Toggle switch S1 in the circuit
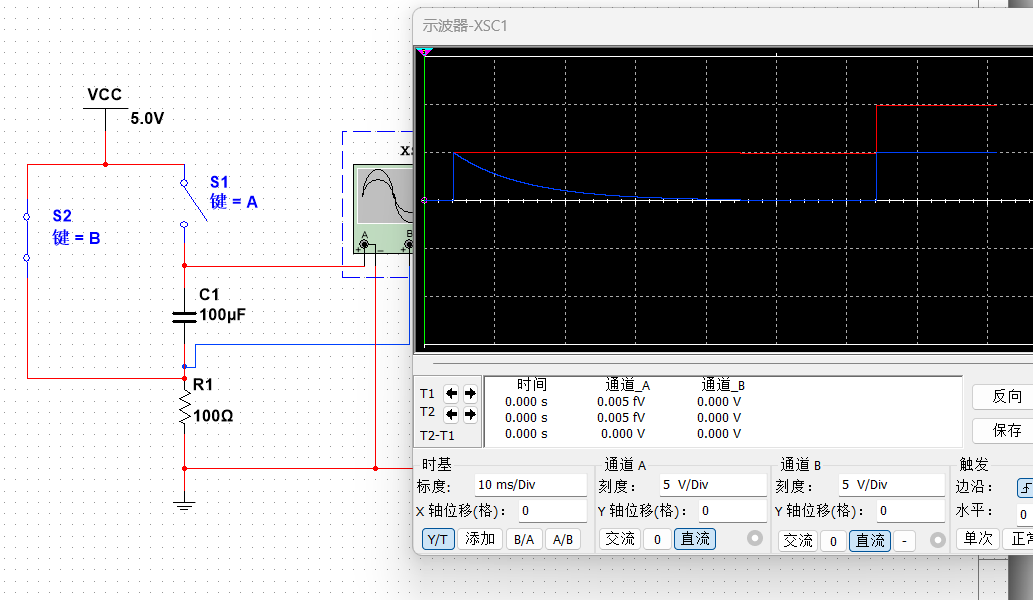The image size is (1033, 600). [194, 202]
